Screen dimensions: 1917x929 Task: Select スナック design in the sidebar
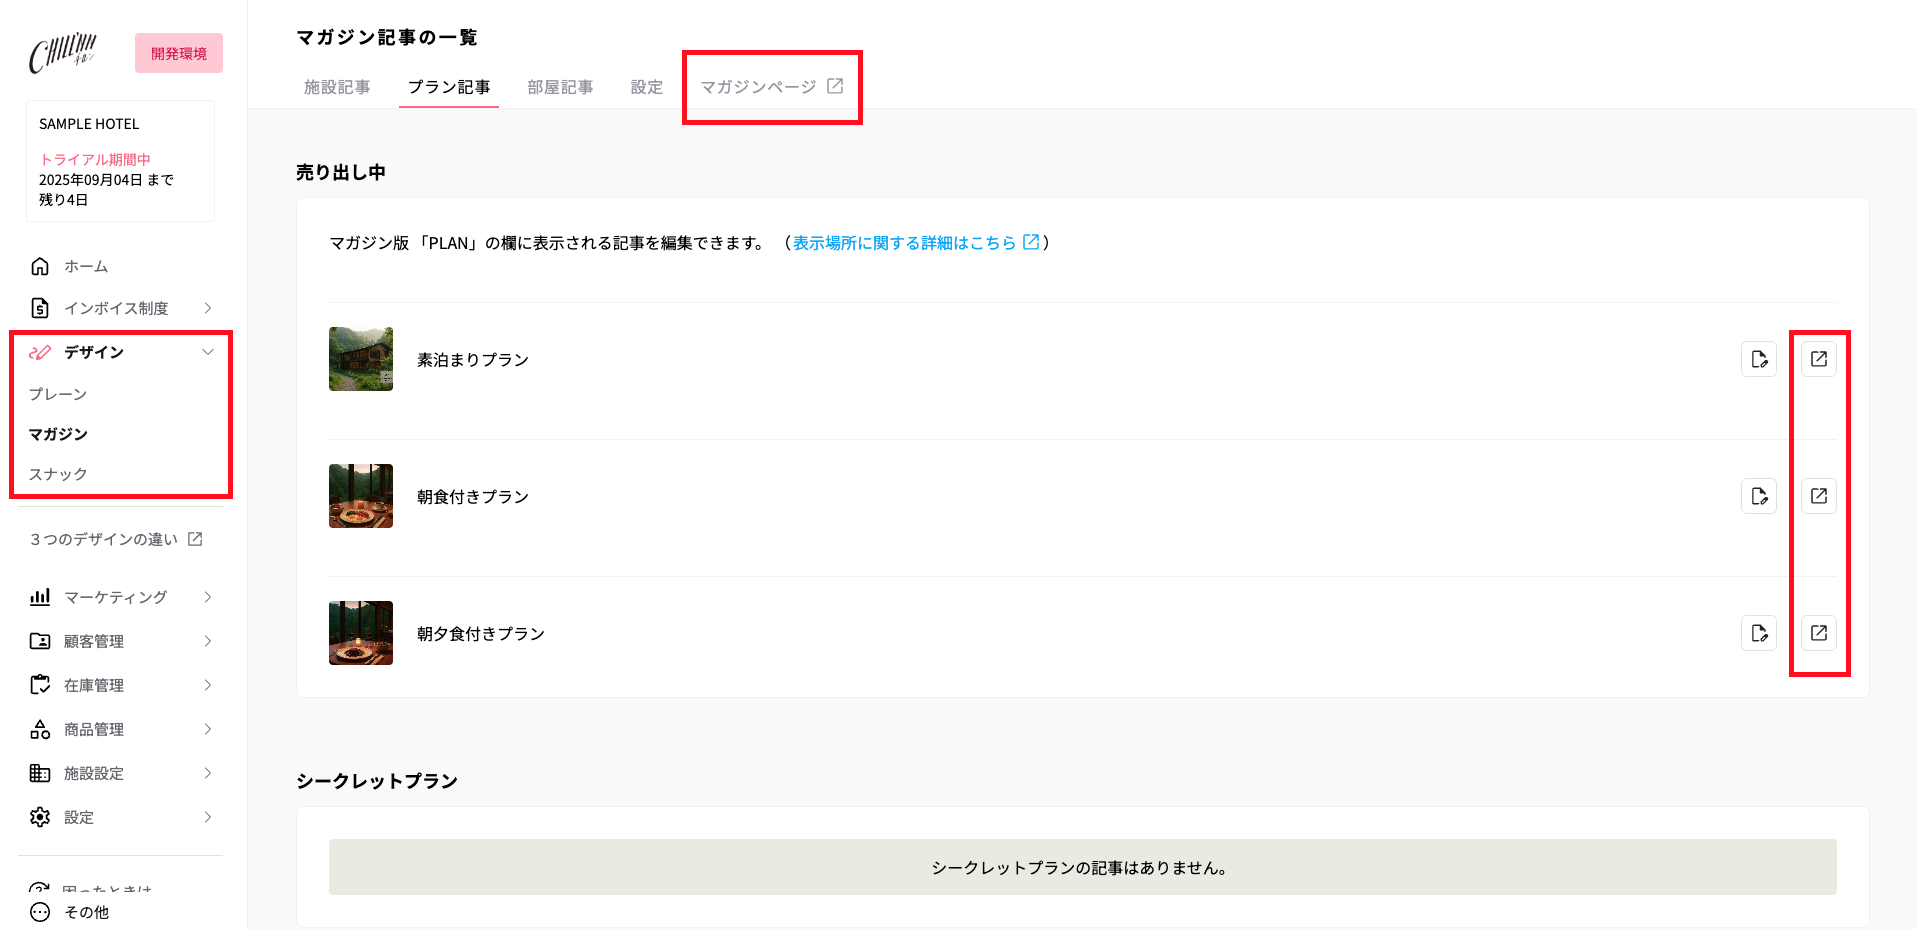(58, 474)
